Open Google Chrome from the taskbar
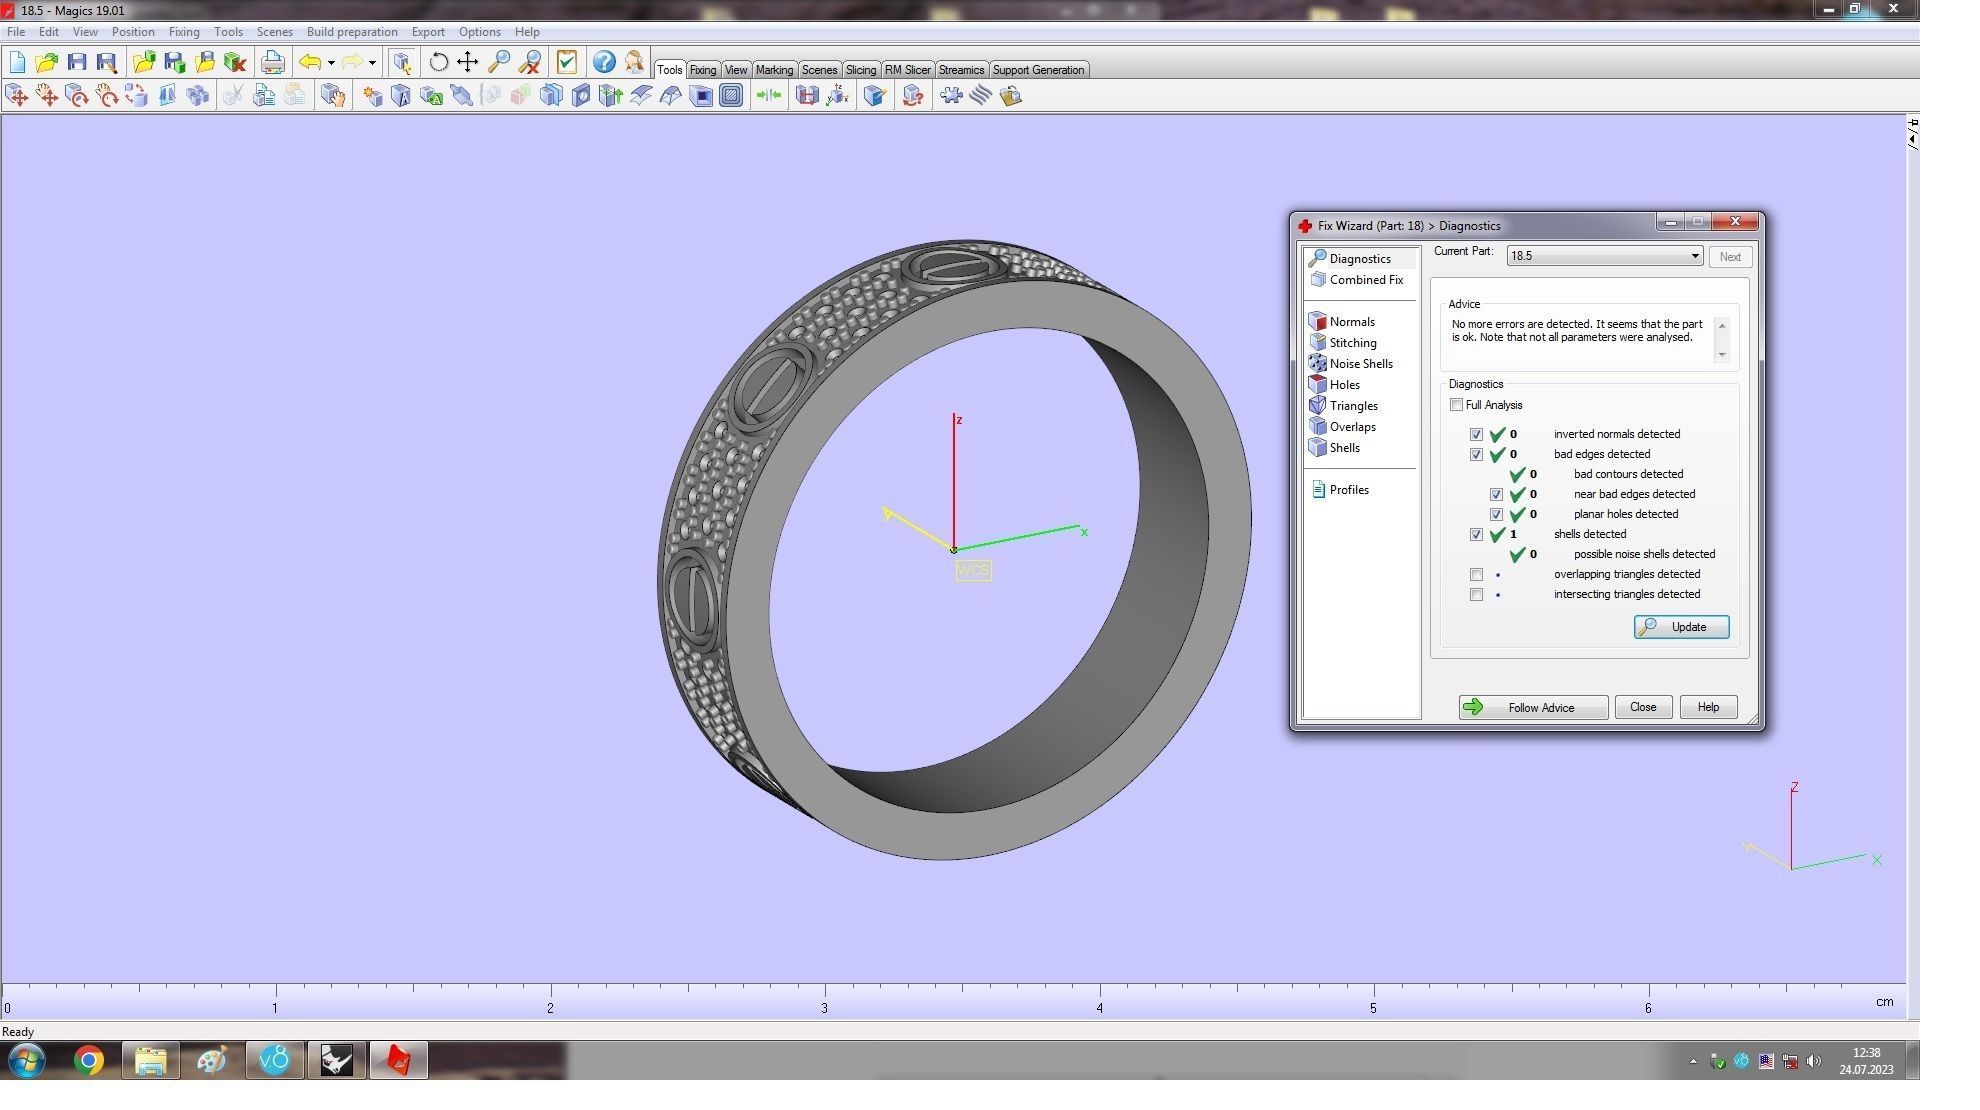This screenshot has height=1110, width=1980. pyautogui.click(x=88, y=1060)
